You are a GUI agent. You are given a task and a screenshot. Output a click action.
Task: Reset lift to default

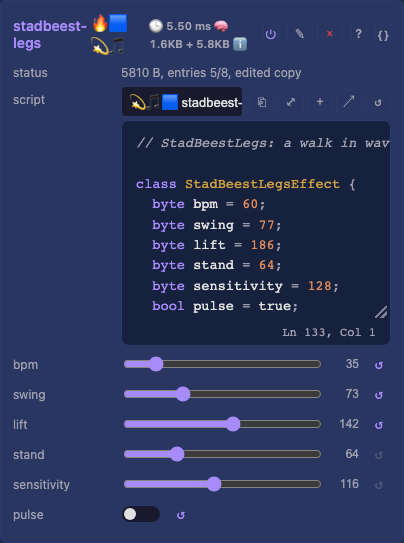click(379, 425)
